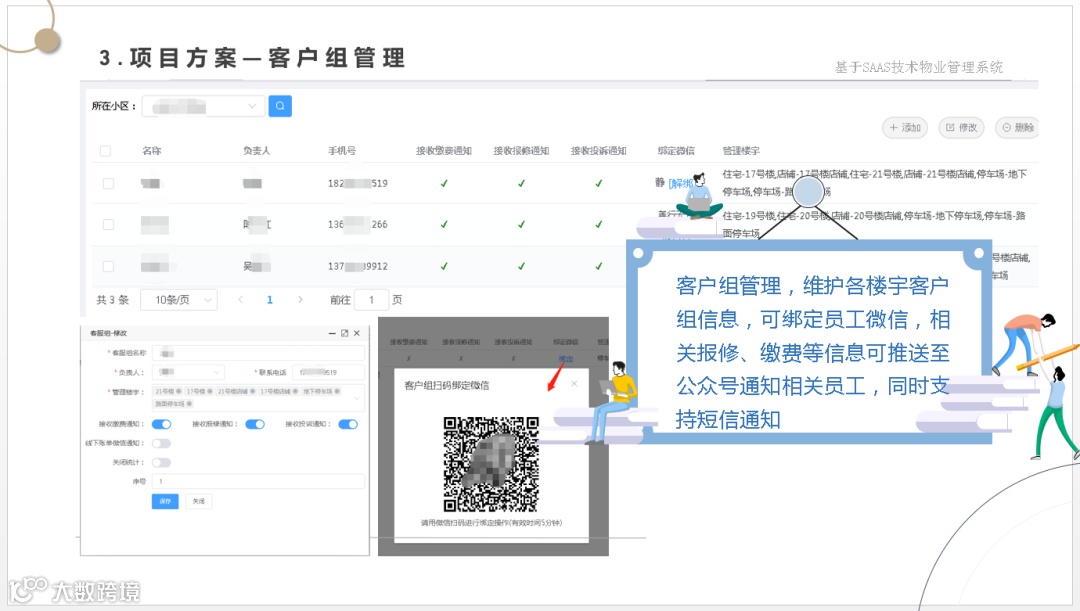
Task: Click the WeChat binding QR code
Action: tap(490, 464)
